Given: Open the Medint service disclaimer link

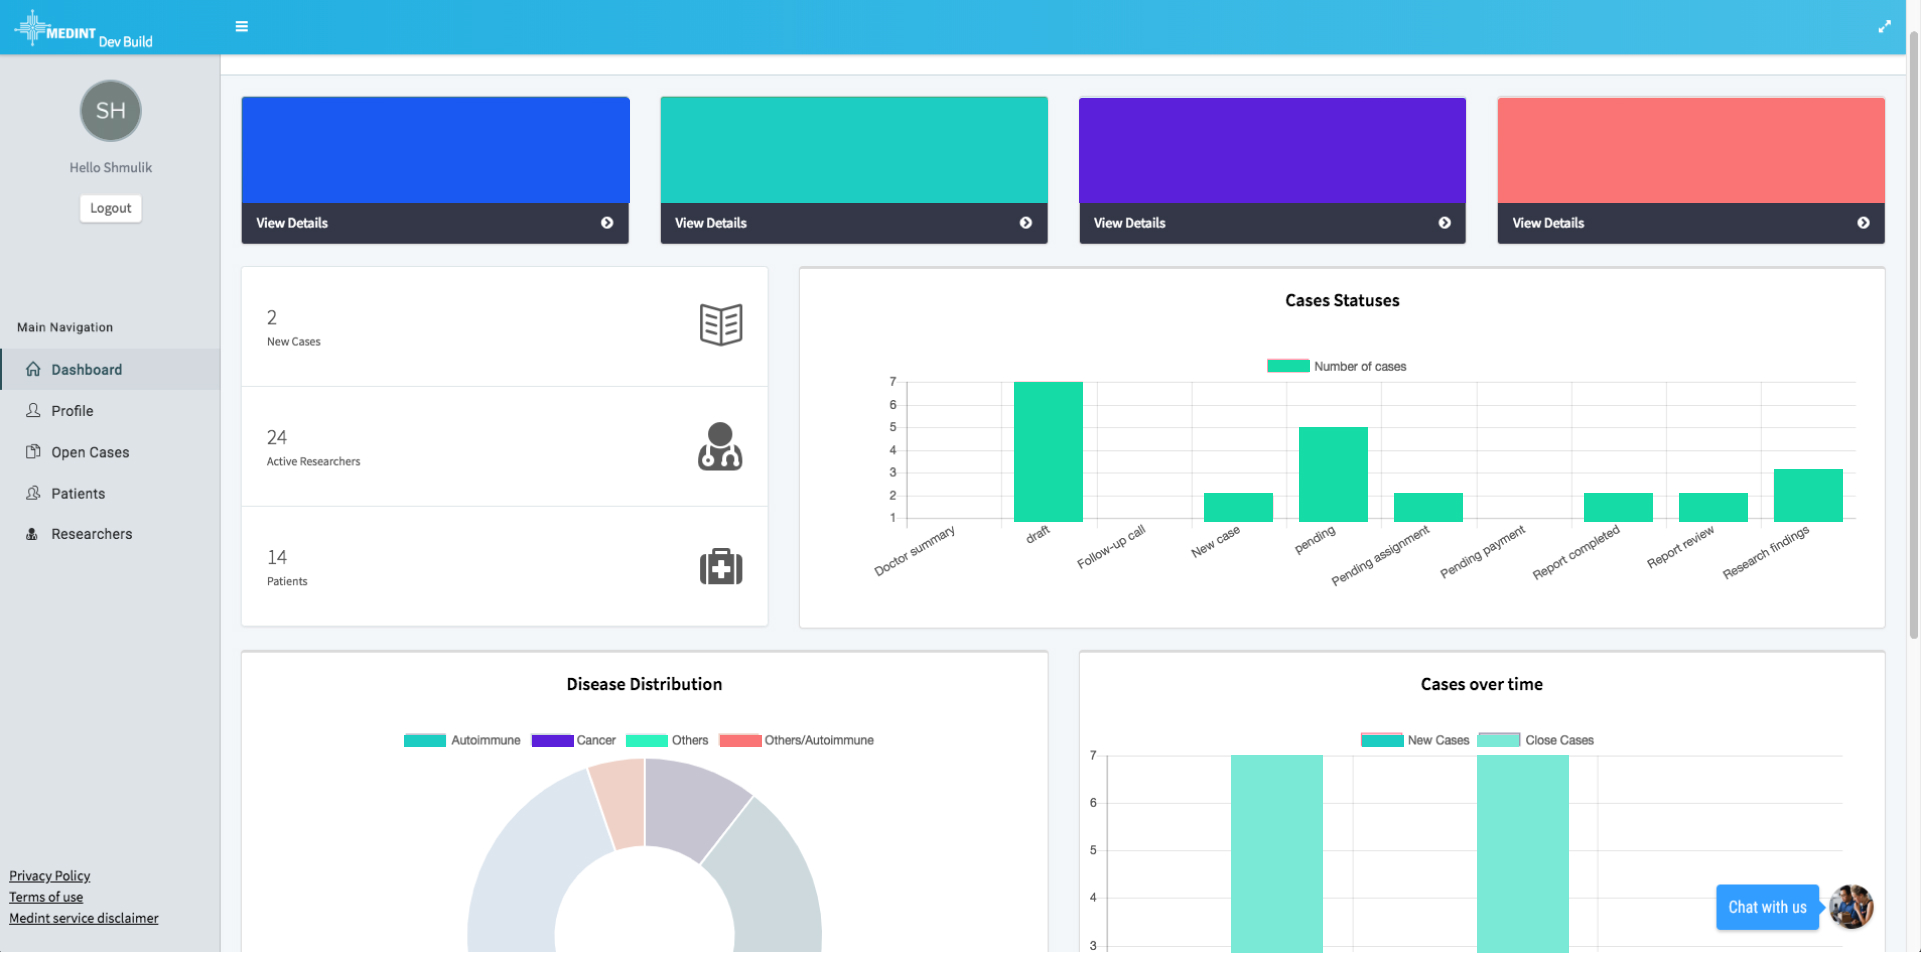Looking at the screenshot, I should (x=84, y=918).
